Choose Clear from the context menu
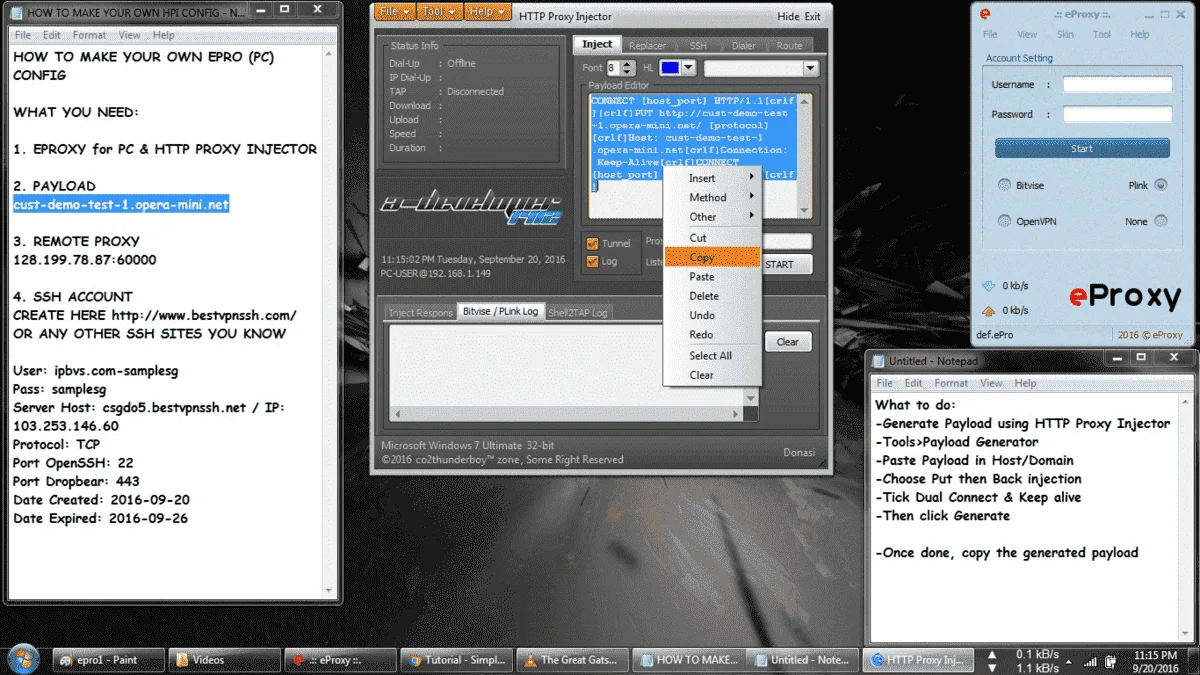 [x=712, y=375]
